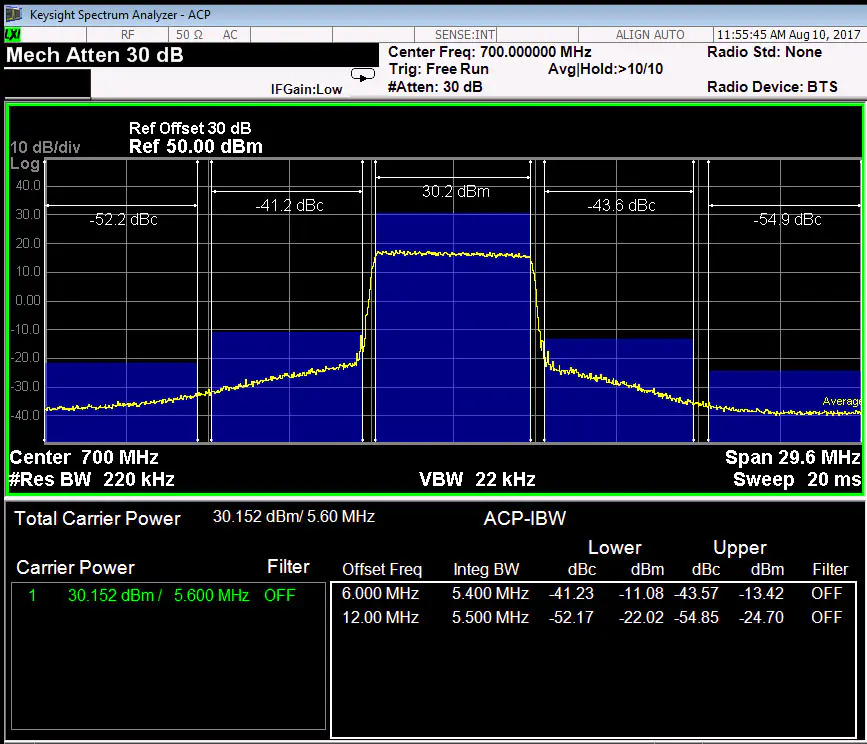Click the RF input indicator
The height and width of the screenshot is (744, 867).
click(128, 35)
